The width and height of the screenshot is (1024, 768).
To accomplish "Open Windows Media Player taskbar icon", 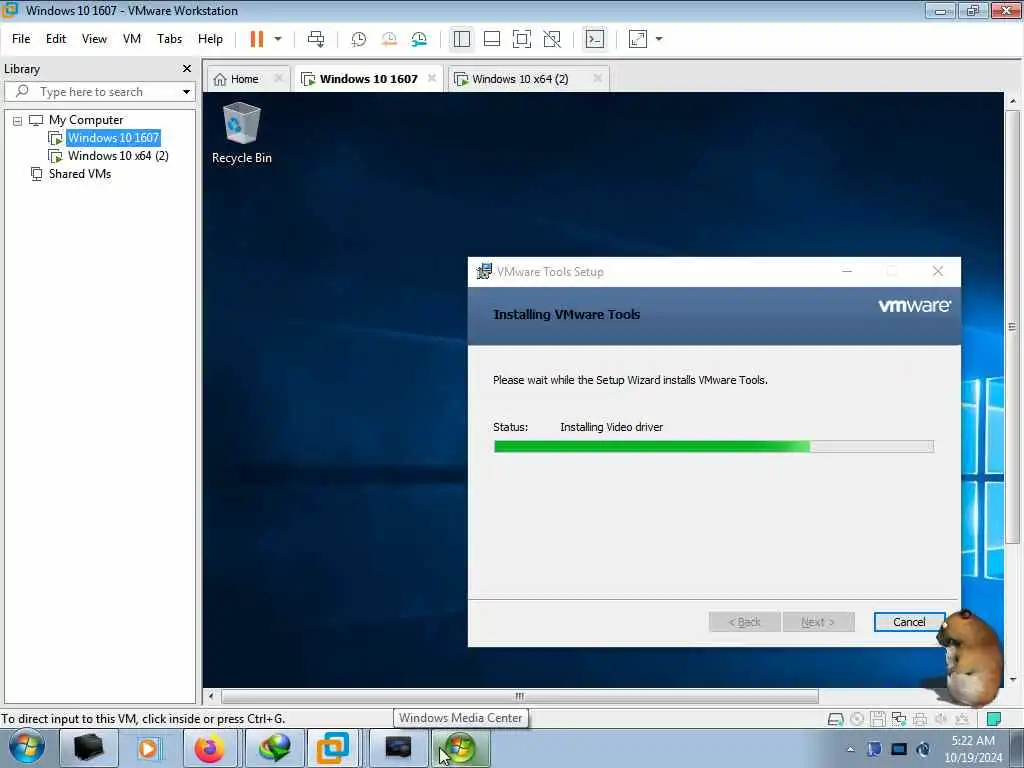I will (x=148, y=748).
